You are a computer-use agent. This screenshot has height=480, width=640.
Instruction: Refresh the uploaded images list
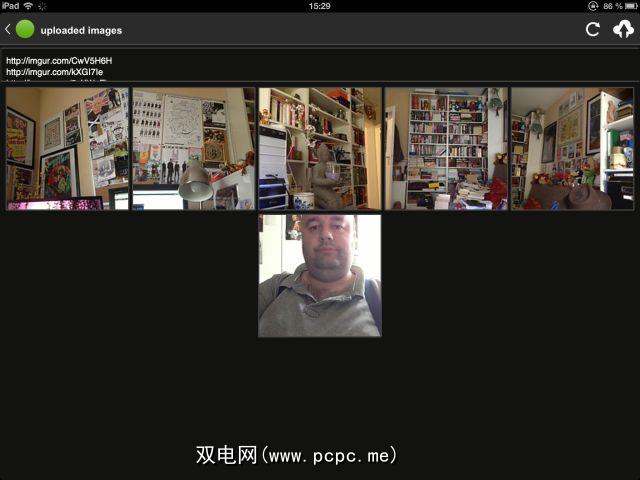pos(592,29)
